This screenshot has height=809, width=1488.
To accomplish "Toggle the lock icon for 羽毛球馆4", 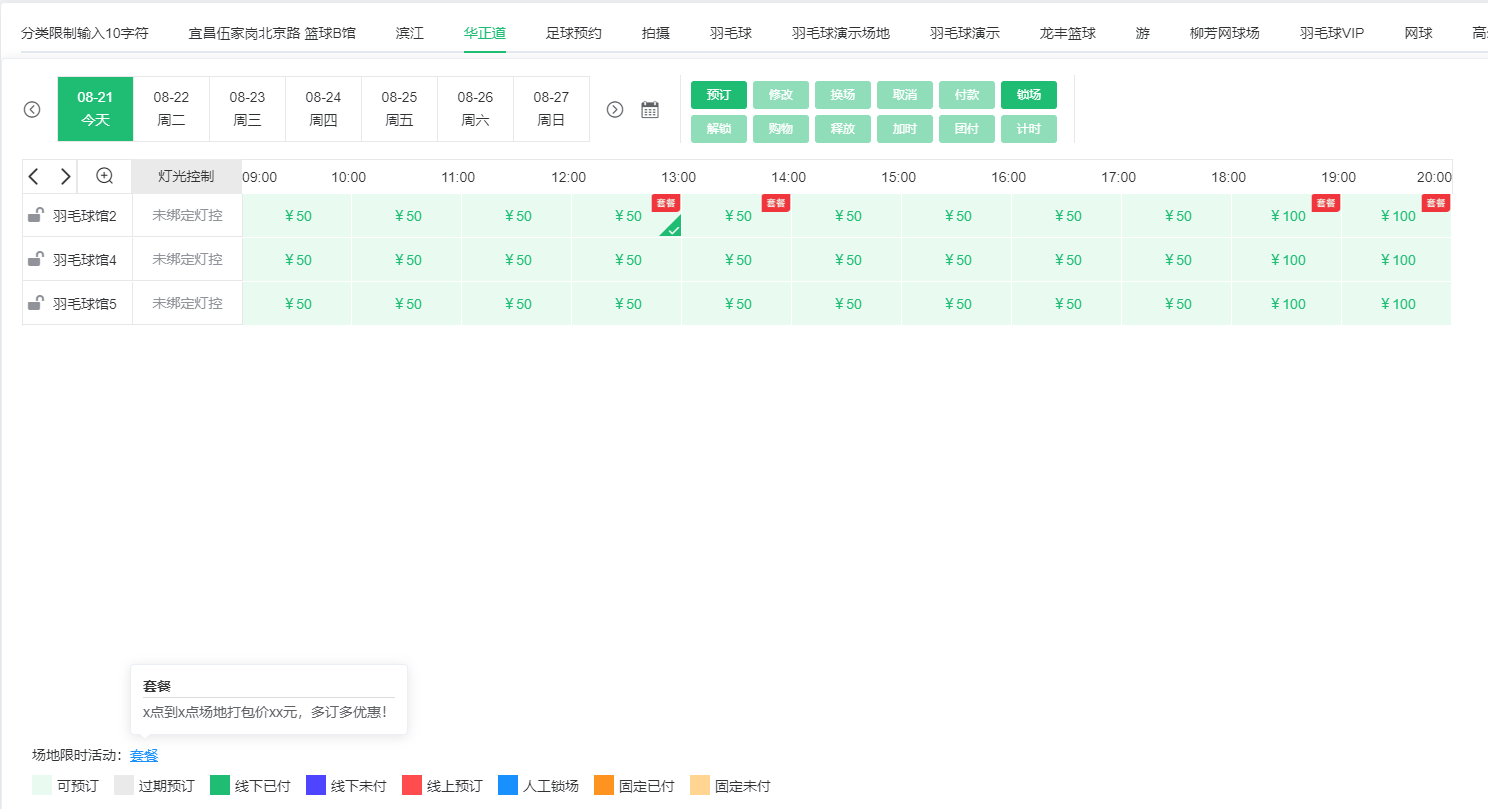I will tap(35, 259).
